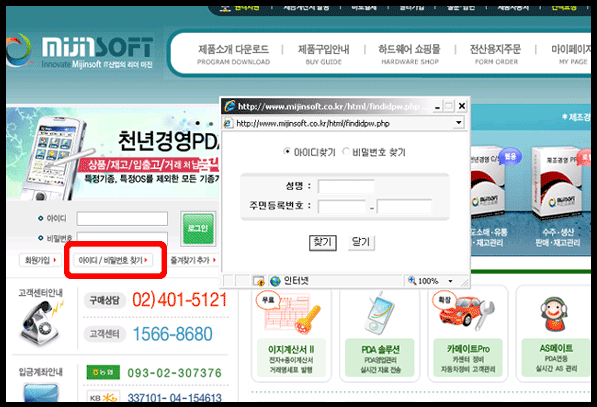
Task: Open the 전산용지주문 menu item
Action: click(495, 54)
